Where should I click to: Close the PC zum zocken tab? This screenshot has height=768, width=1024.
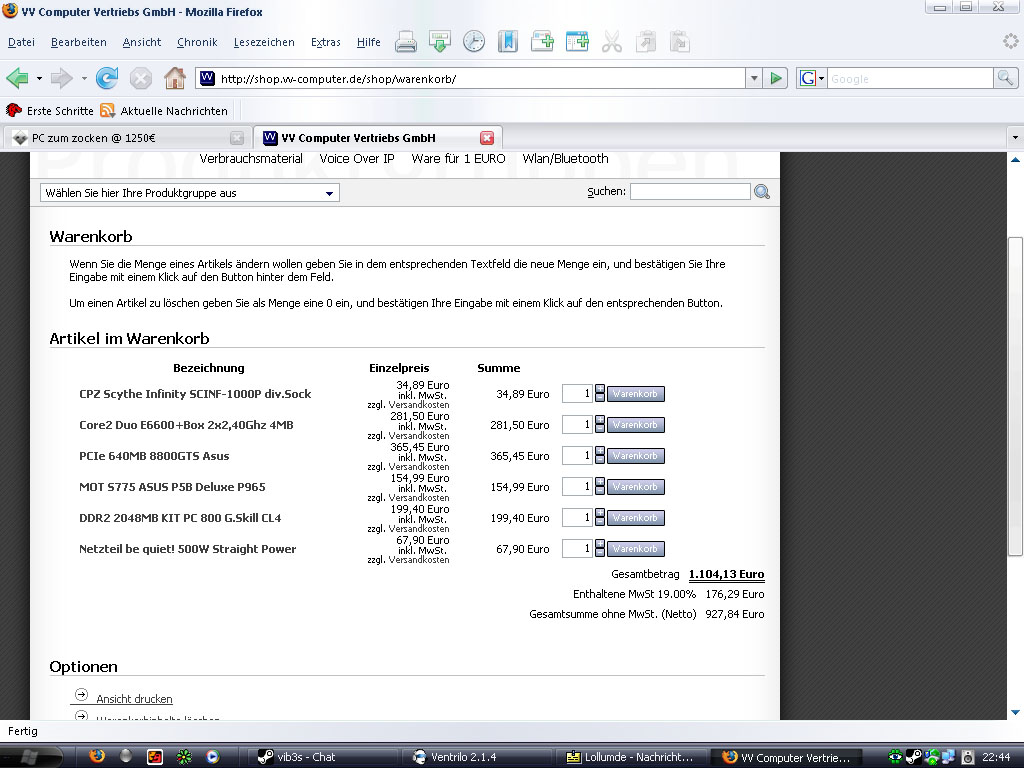[x=237, y=138]
